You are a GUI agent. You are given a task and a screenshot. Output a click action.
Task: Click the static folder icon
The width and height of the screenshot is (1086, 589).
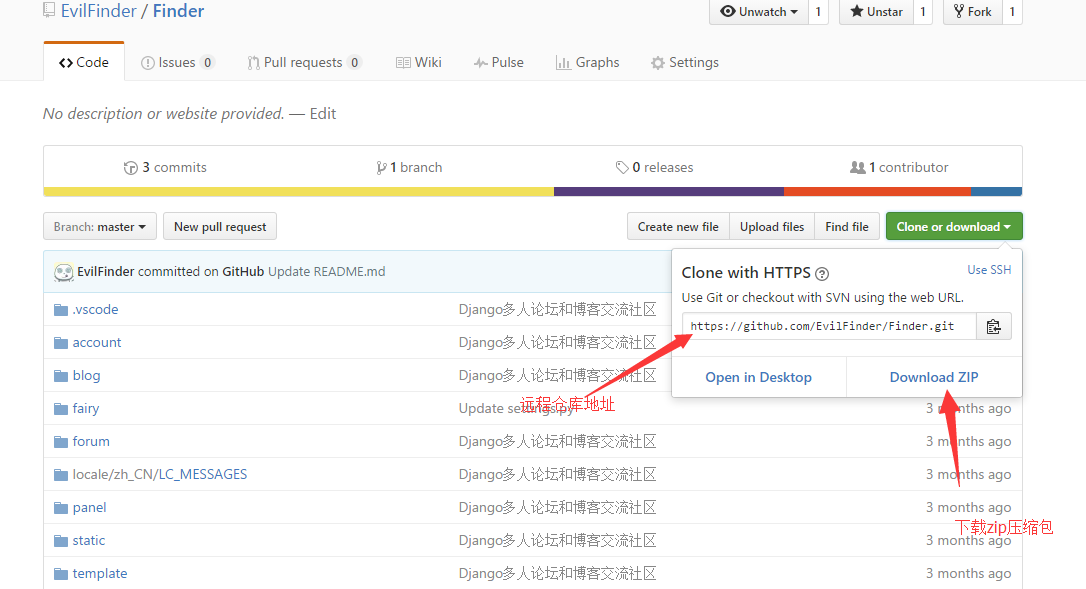(x=61, y=540)
